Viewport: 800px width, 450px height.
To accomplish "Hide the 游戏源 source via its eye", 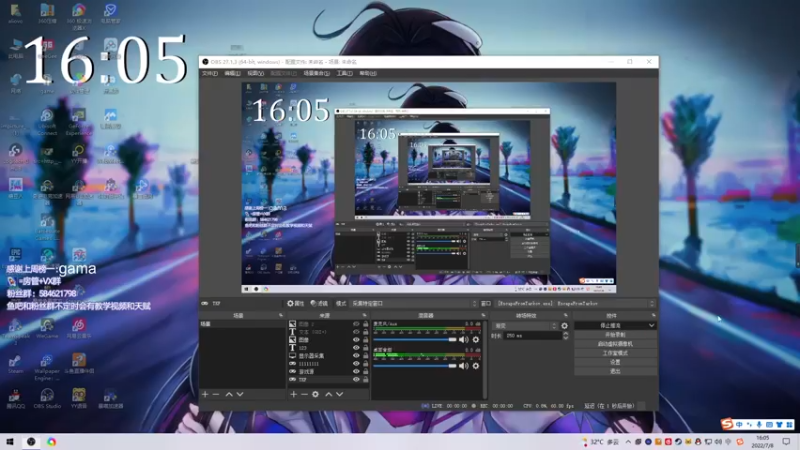I will (x=356, y=371).
